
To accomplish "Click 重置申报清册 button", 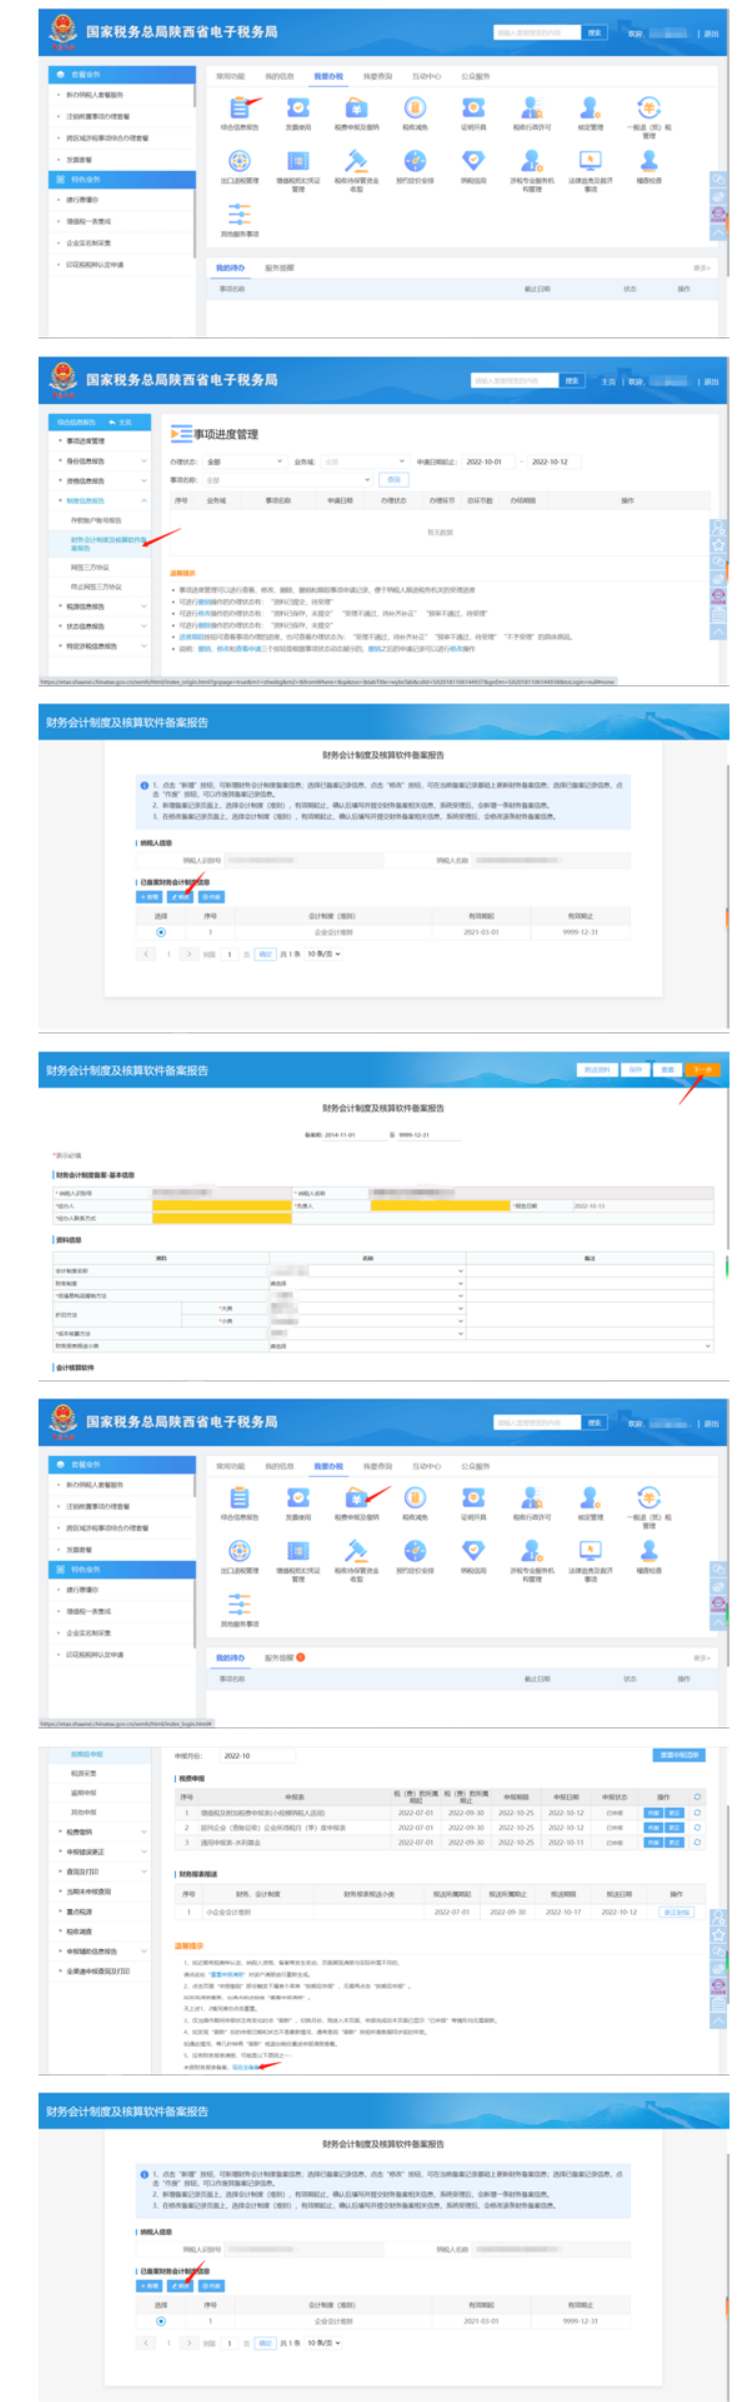I will (679, 1755).
